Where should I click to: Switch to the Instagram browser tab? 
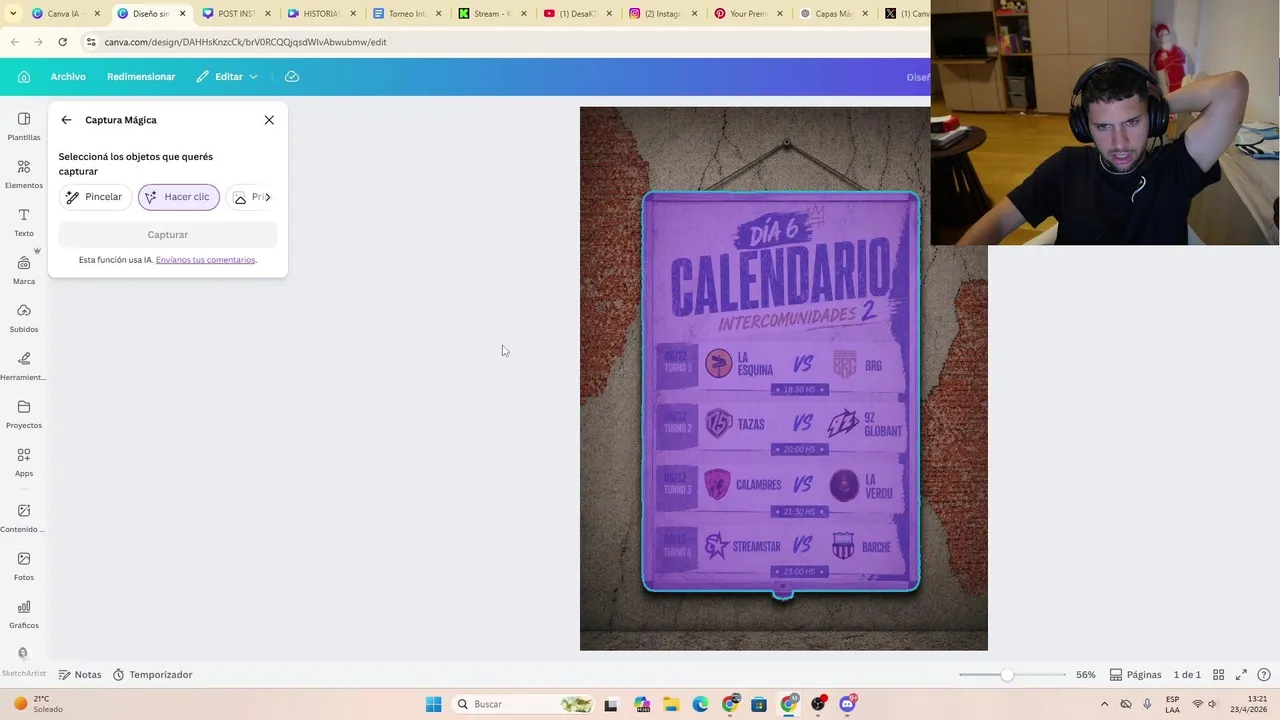[662, 14]
